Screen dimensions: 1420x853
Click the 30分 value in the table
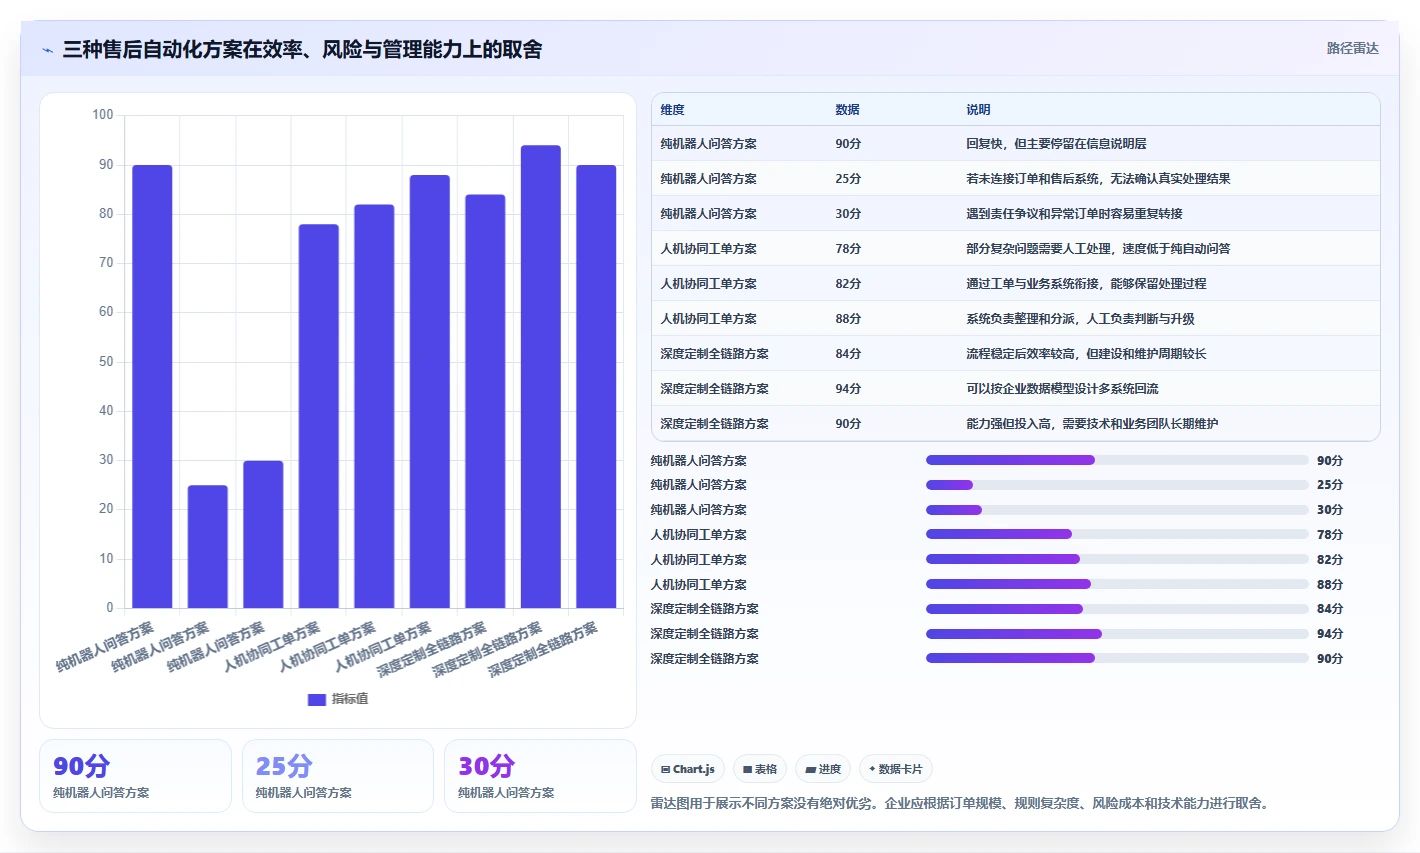[848, 214]
